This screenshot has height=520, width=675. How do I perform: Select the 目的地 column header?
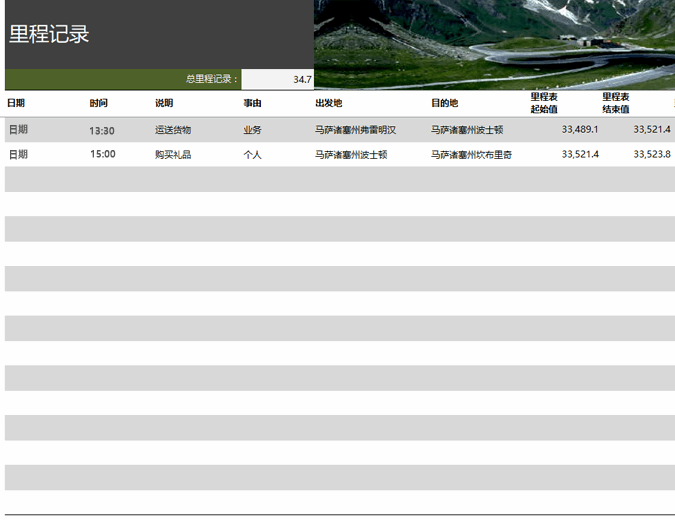coord(445,103)
